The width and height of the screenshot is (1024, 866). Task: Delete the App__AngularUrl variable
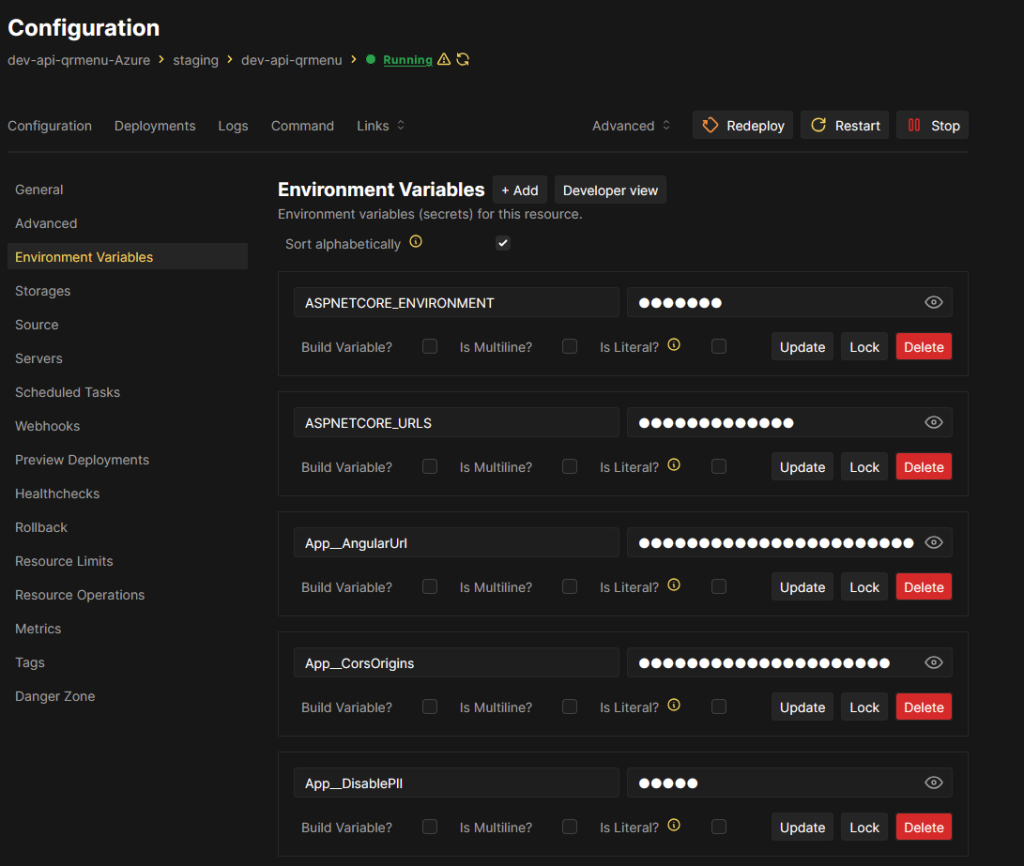923,587
